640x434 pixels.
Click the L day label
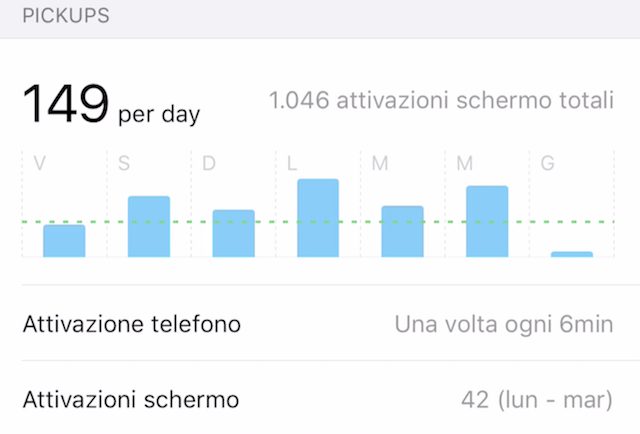tap(292, 163)
